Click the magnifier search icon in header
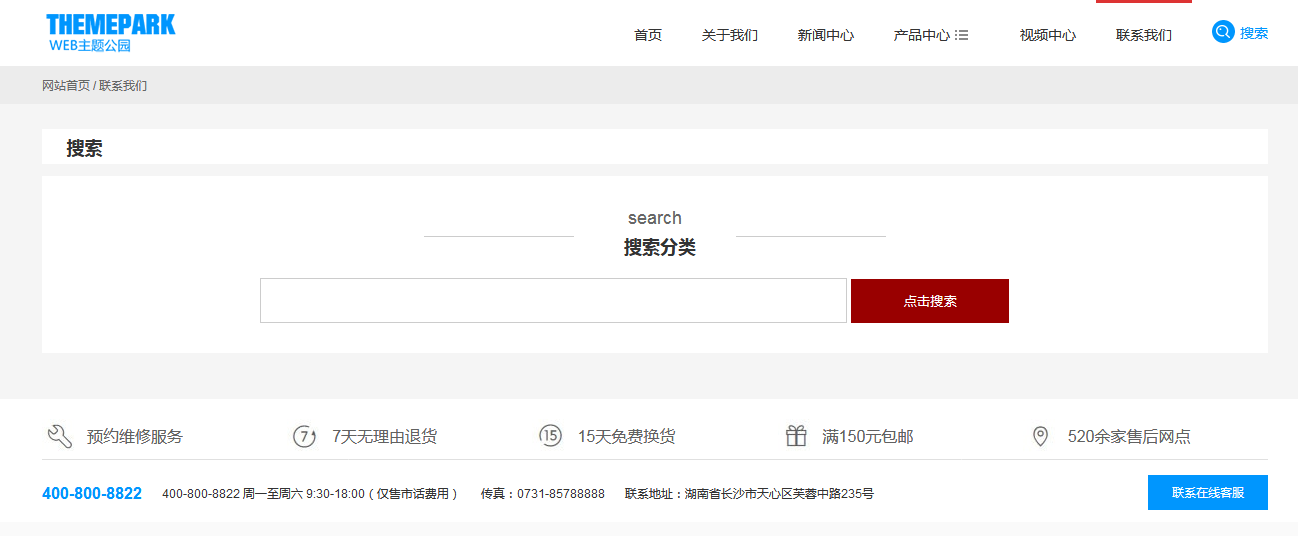1298x536 pixels. point(1222,32)
